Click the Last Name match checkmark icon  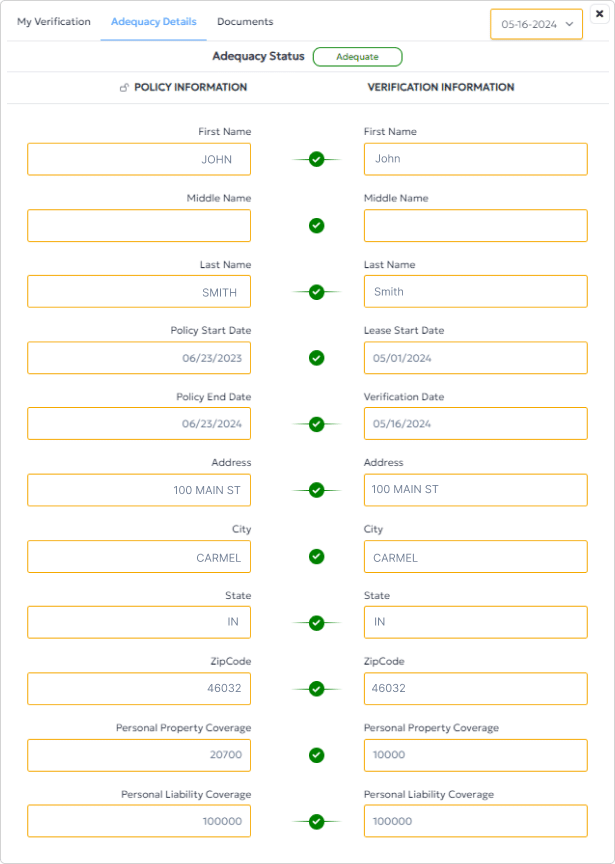pyautogui.click(x=316, y=291)
